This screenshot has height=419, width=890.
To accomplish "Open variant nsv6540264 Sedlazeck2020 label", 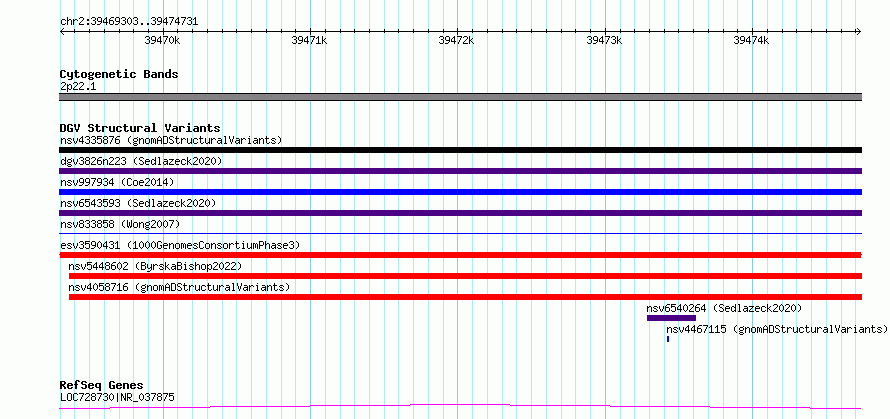I will (724, 308).
